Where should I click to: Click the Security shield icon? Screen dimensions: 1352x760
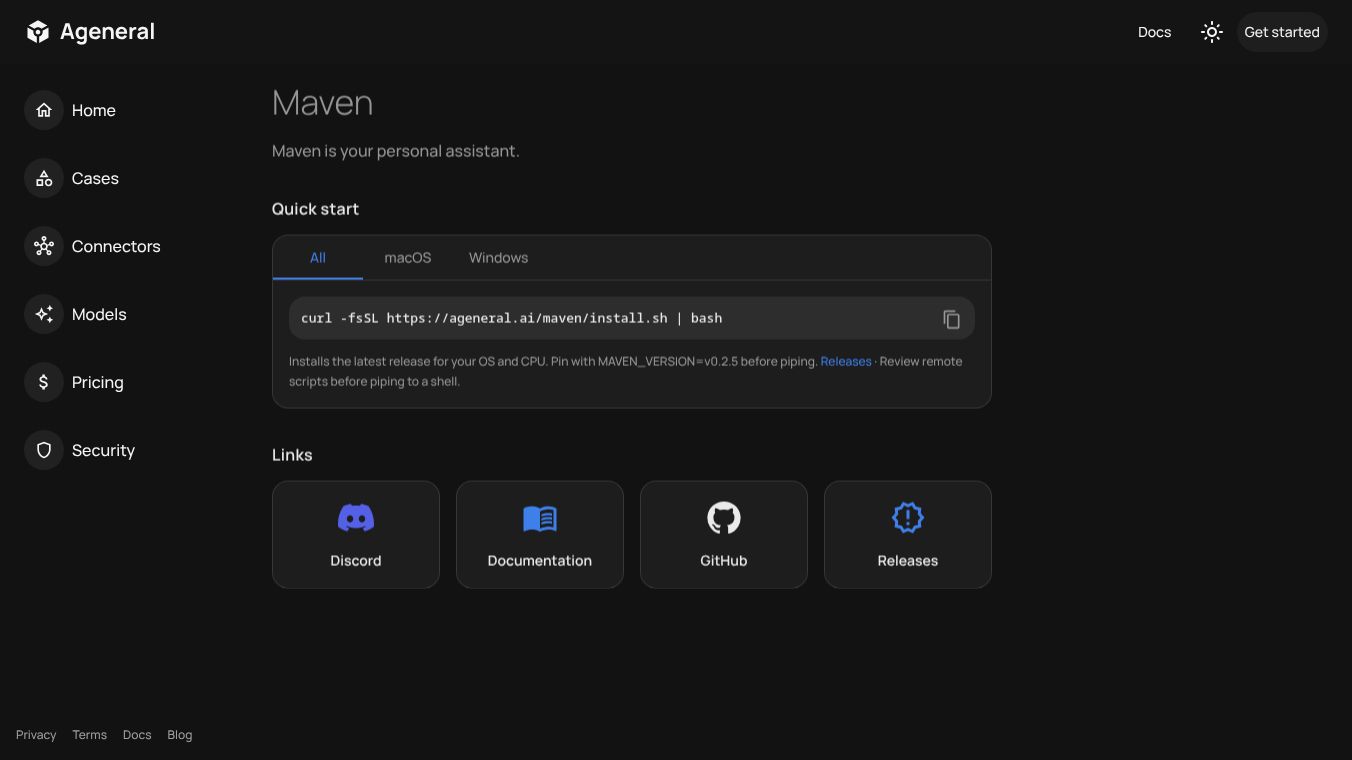coord(44,450)
